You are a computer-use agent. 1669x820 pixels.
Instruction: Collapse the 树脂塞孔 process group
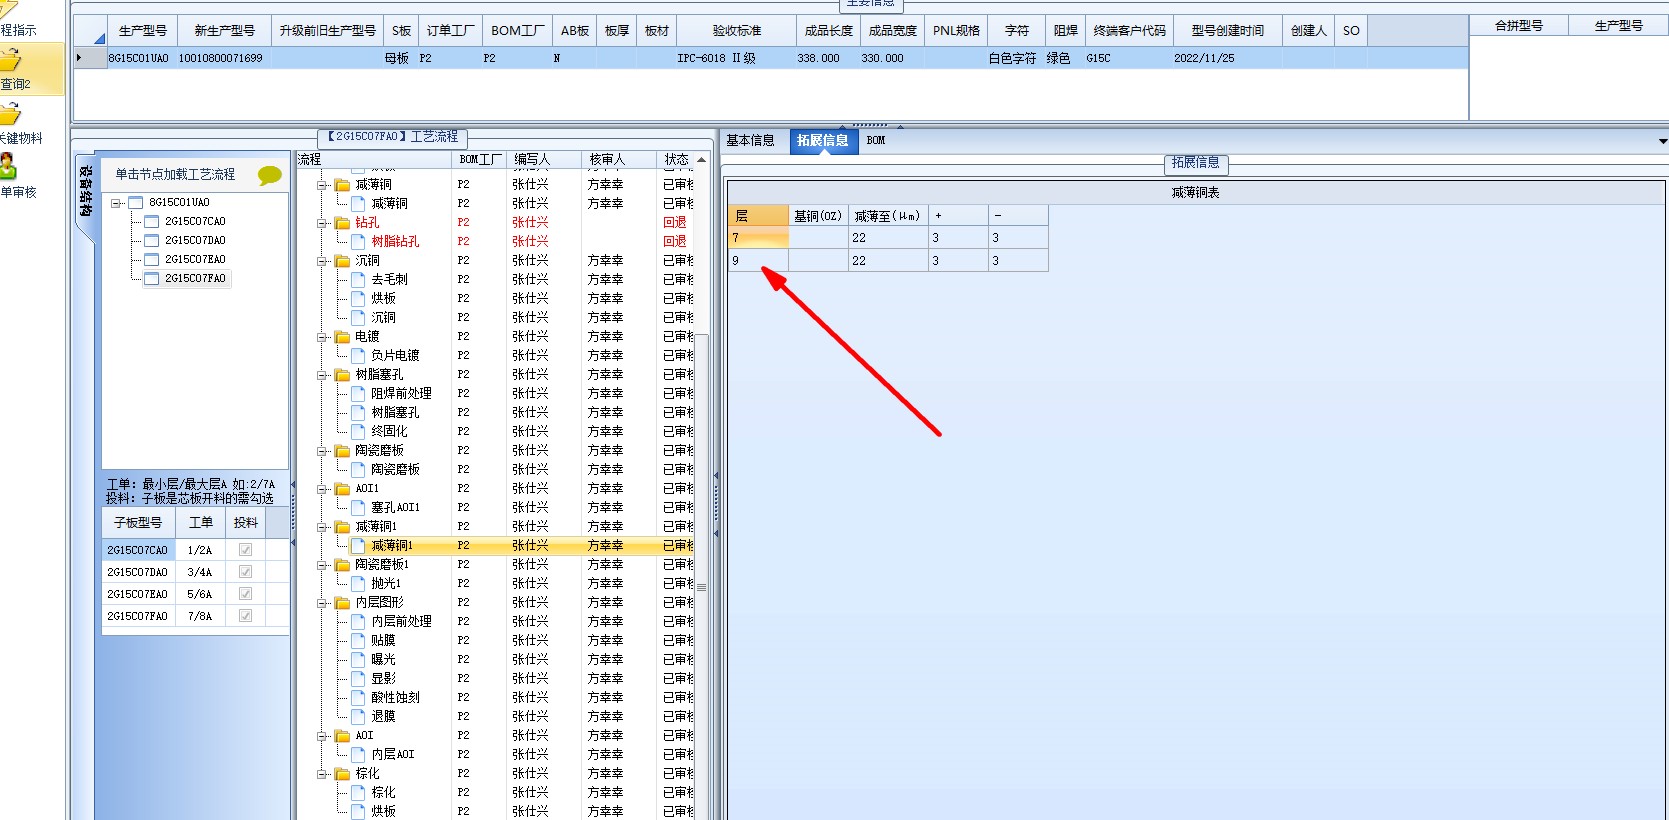point(323,374)
